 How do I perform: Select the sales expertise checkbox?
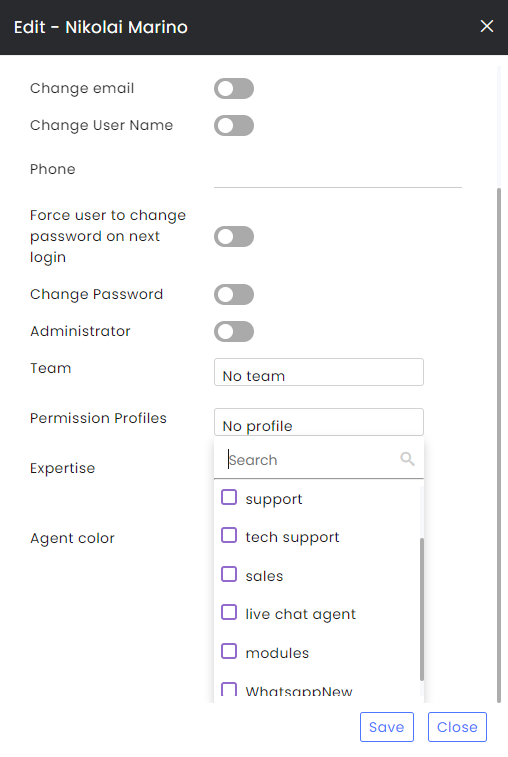(229, 574)
